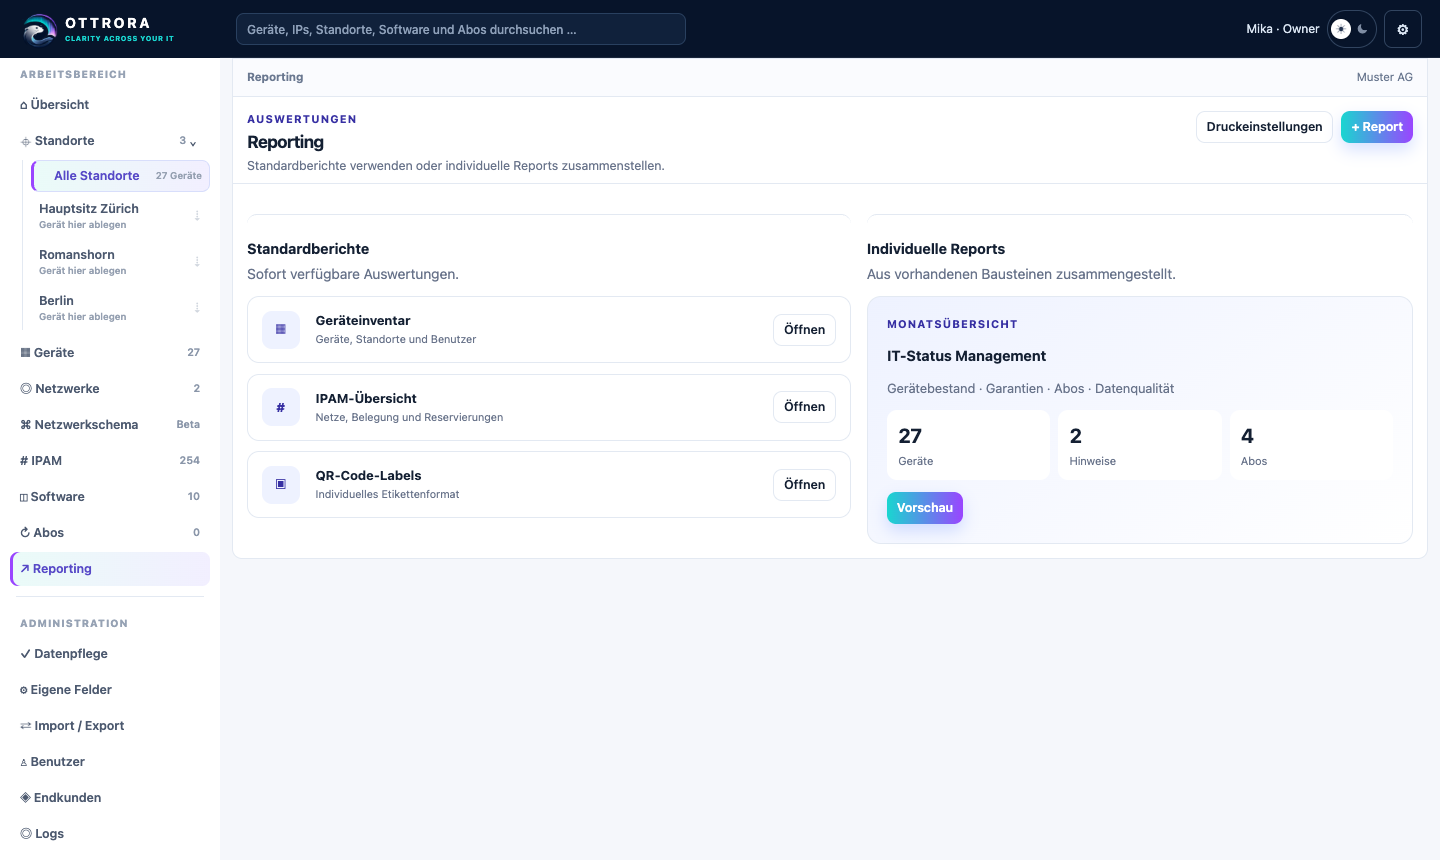The width and height of the screenshot is (1440, 860).
Task: Navigate to IPAM in sidebar
Action: [x=110, y=461]
